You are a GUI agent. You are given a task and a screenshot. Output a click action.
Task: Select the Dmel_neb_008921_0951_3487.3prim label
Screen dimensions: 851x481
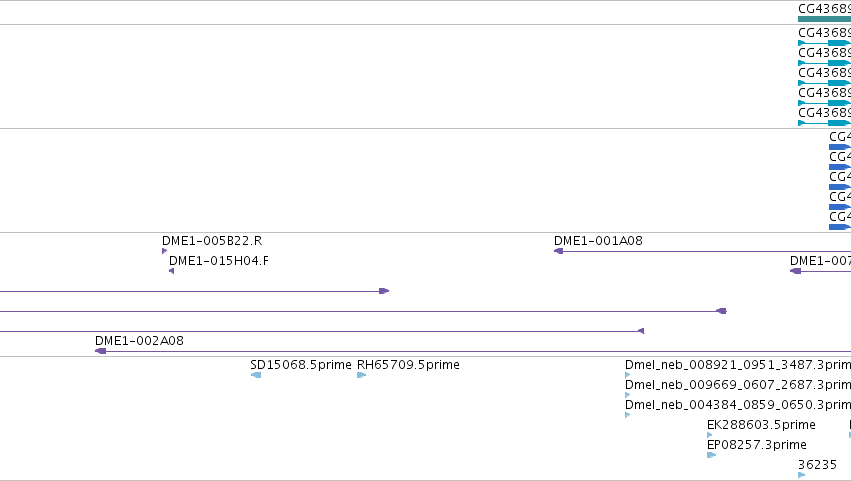738,364
